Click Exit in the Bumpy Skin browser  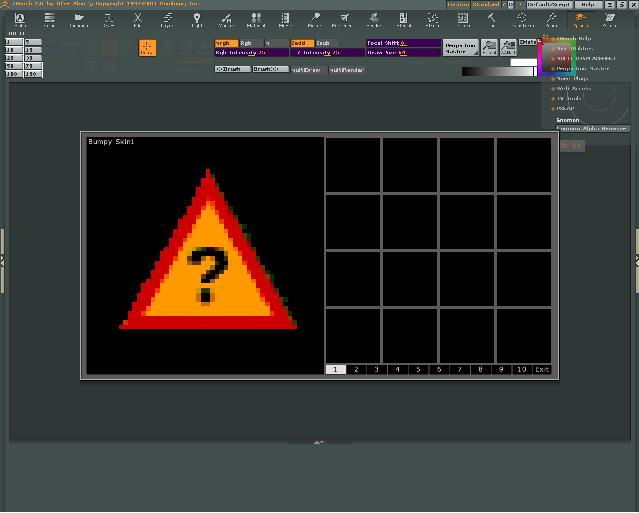tap(541, 369)
